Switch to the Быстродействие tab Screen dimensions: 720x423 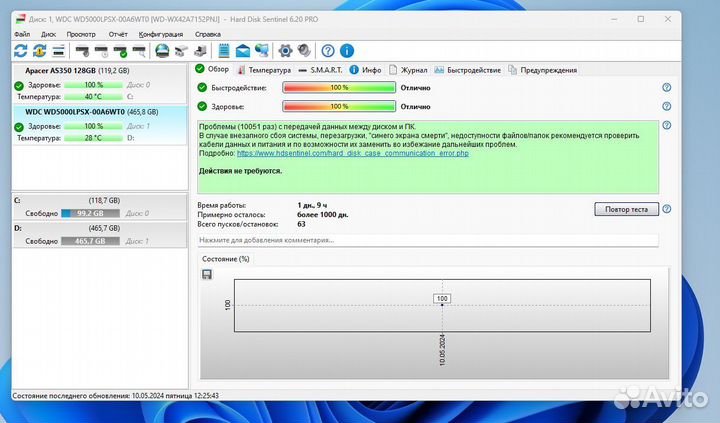click(467, 70)
